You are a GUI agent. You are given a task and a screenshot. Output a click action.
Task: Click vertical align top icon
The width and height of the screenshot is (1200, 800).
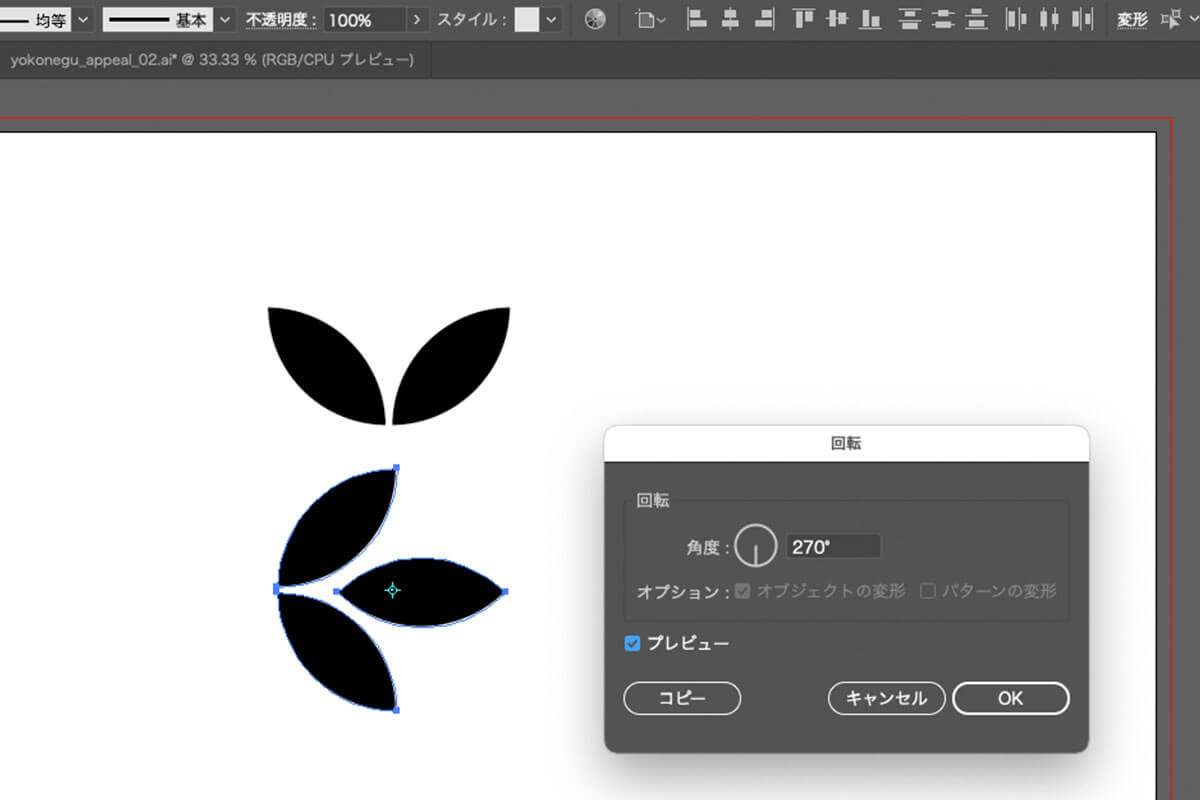tap(803, 19)
